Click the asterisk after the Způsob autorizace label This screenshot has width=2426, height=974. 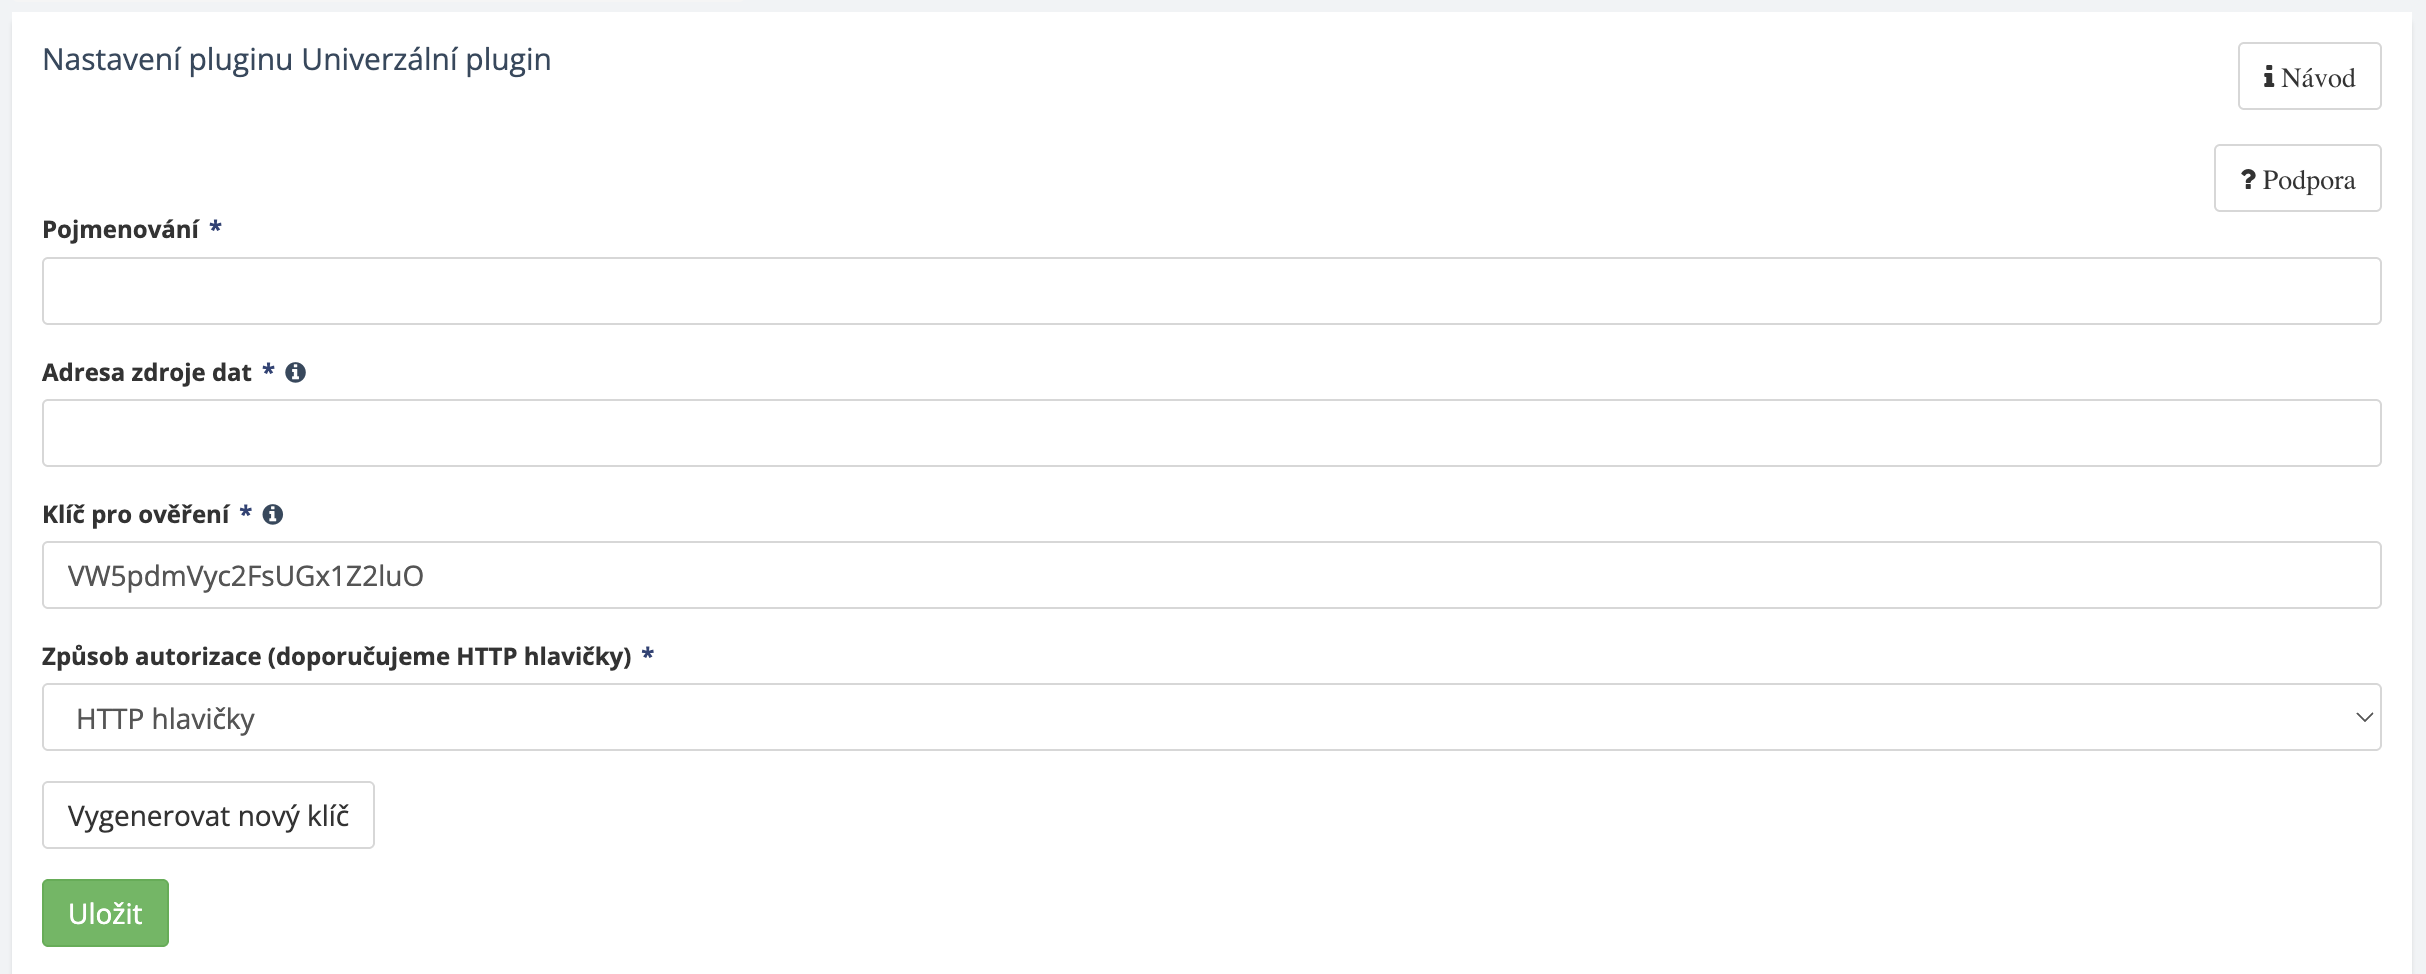point(648,656)
